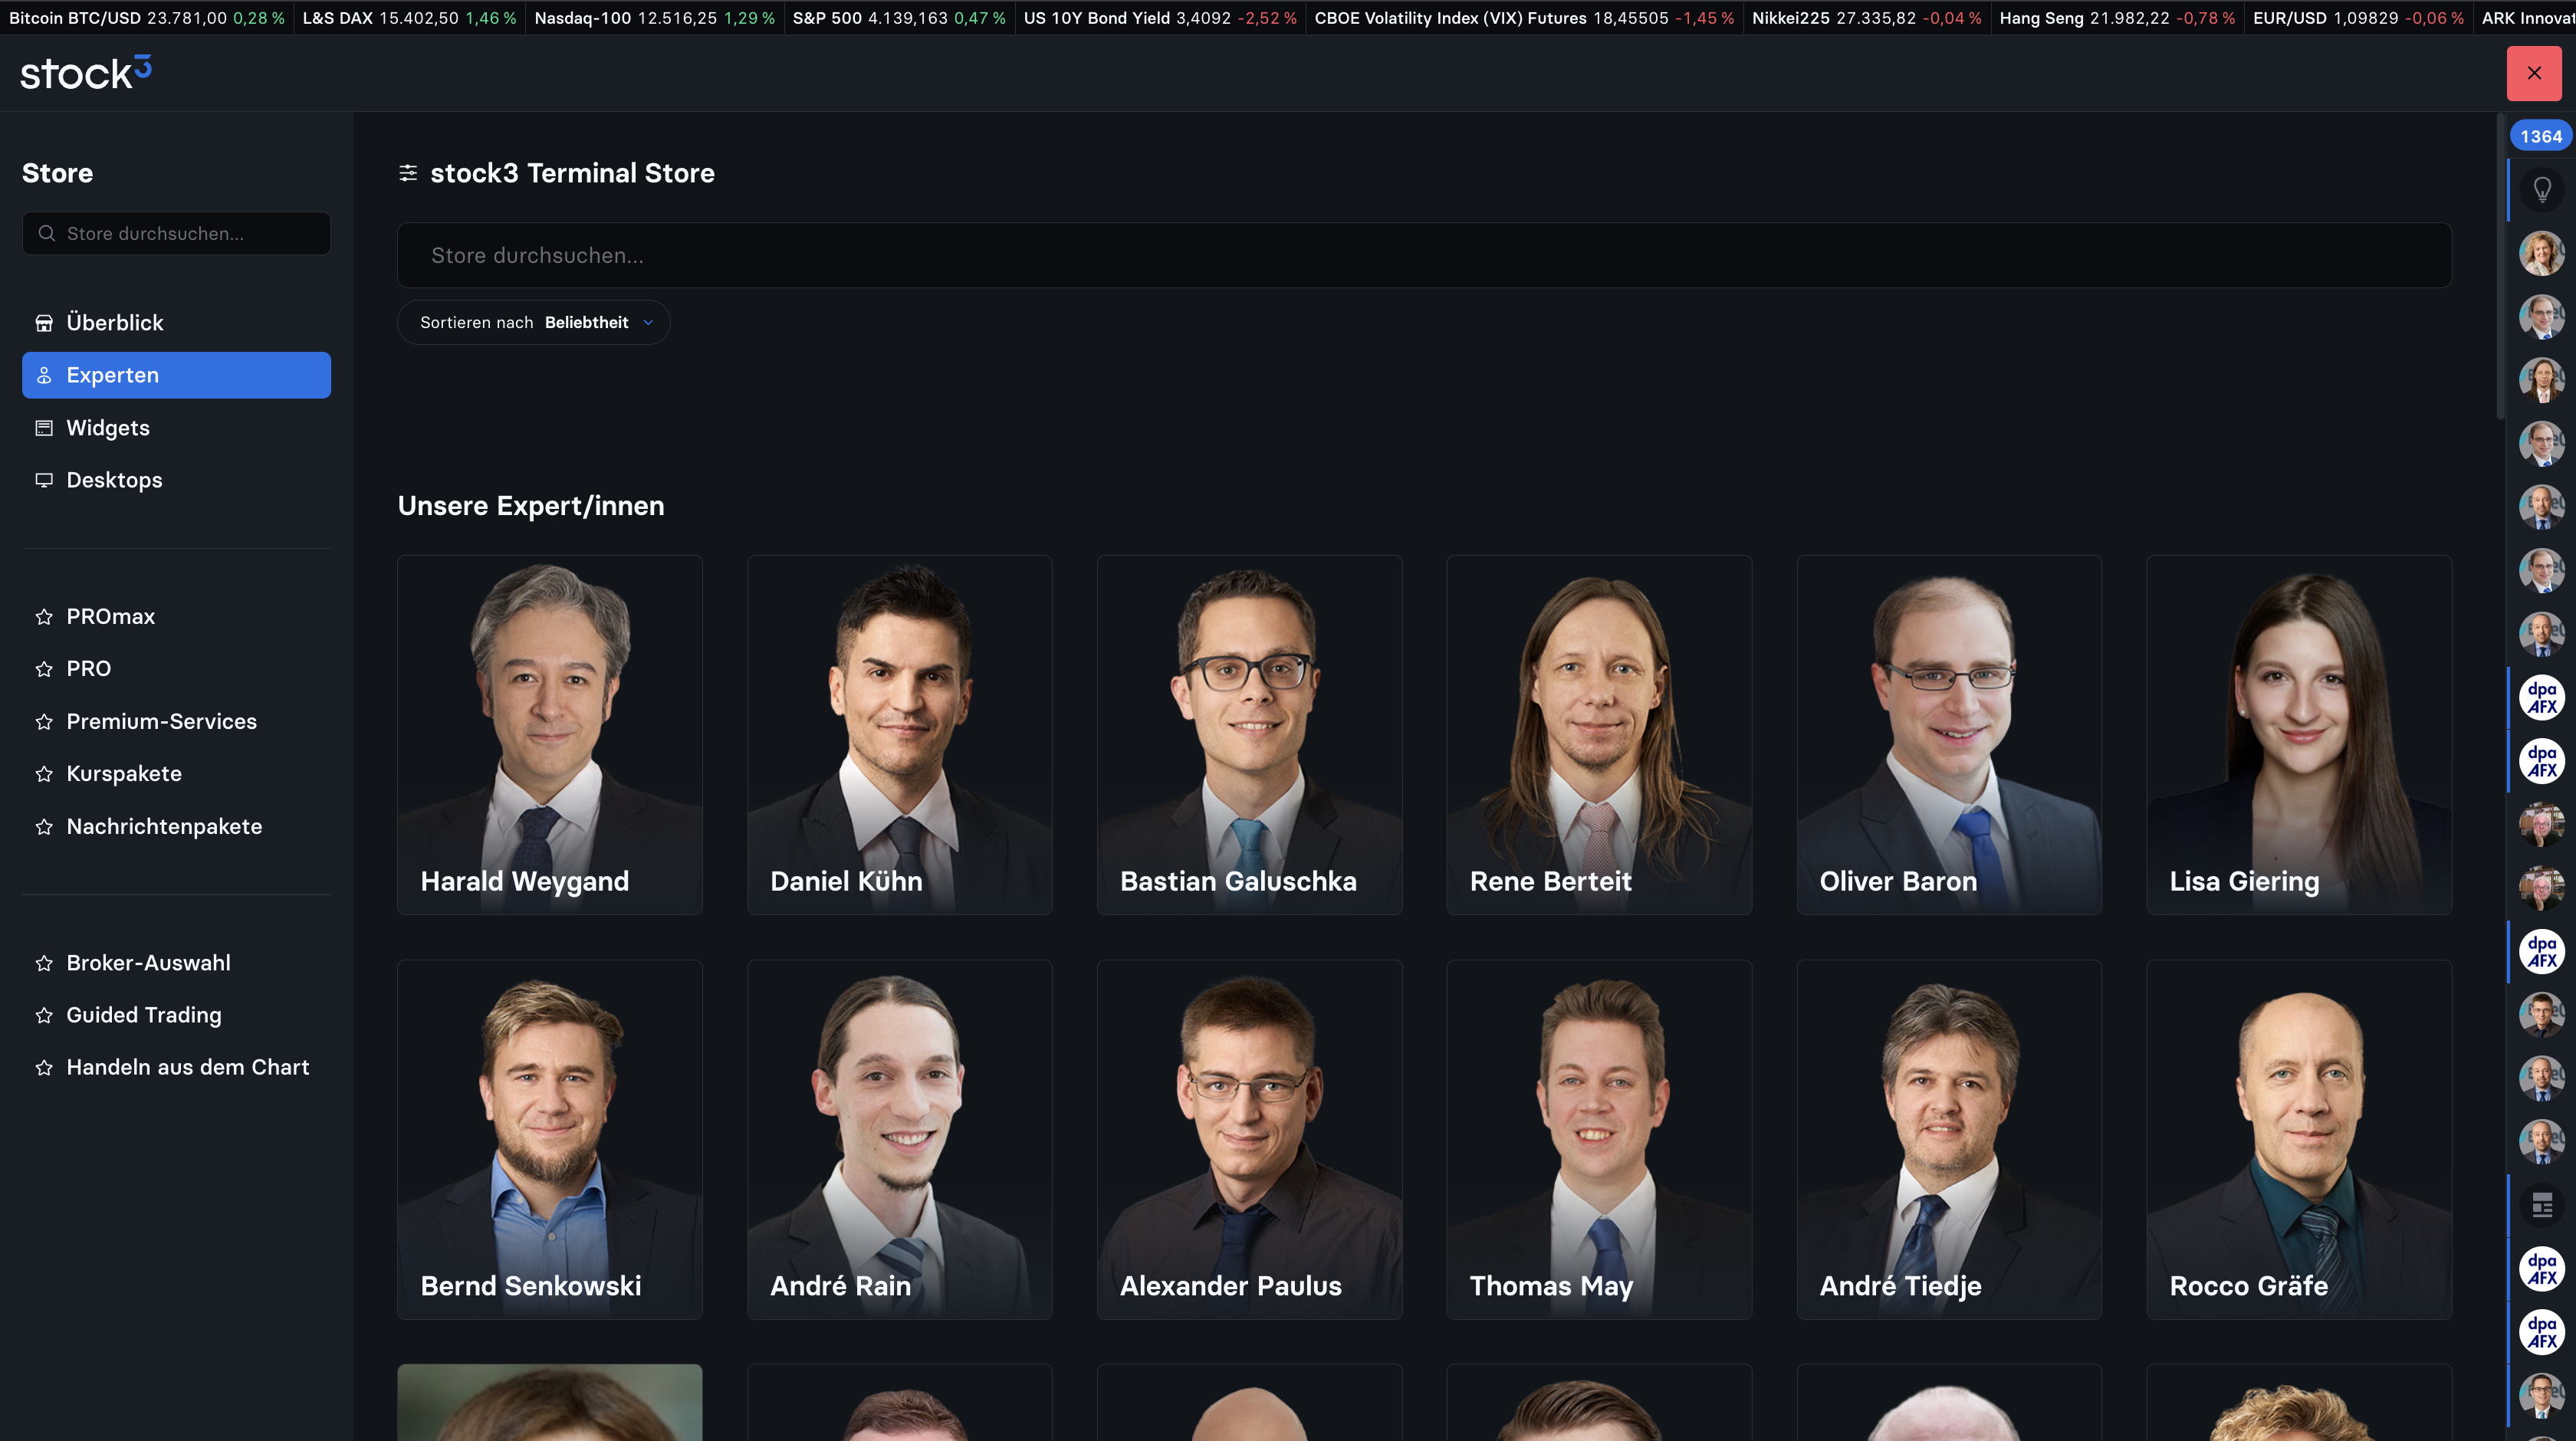The height and width of the screenshot is (1441, 2576).
Task: Open Bernd Senkowski expert card
Action: [550, 1140]
